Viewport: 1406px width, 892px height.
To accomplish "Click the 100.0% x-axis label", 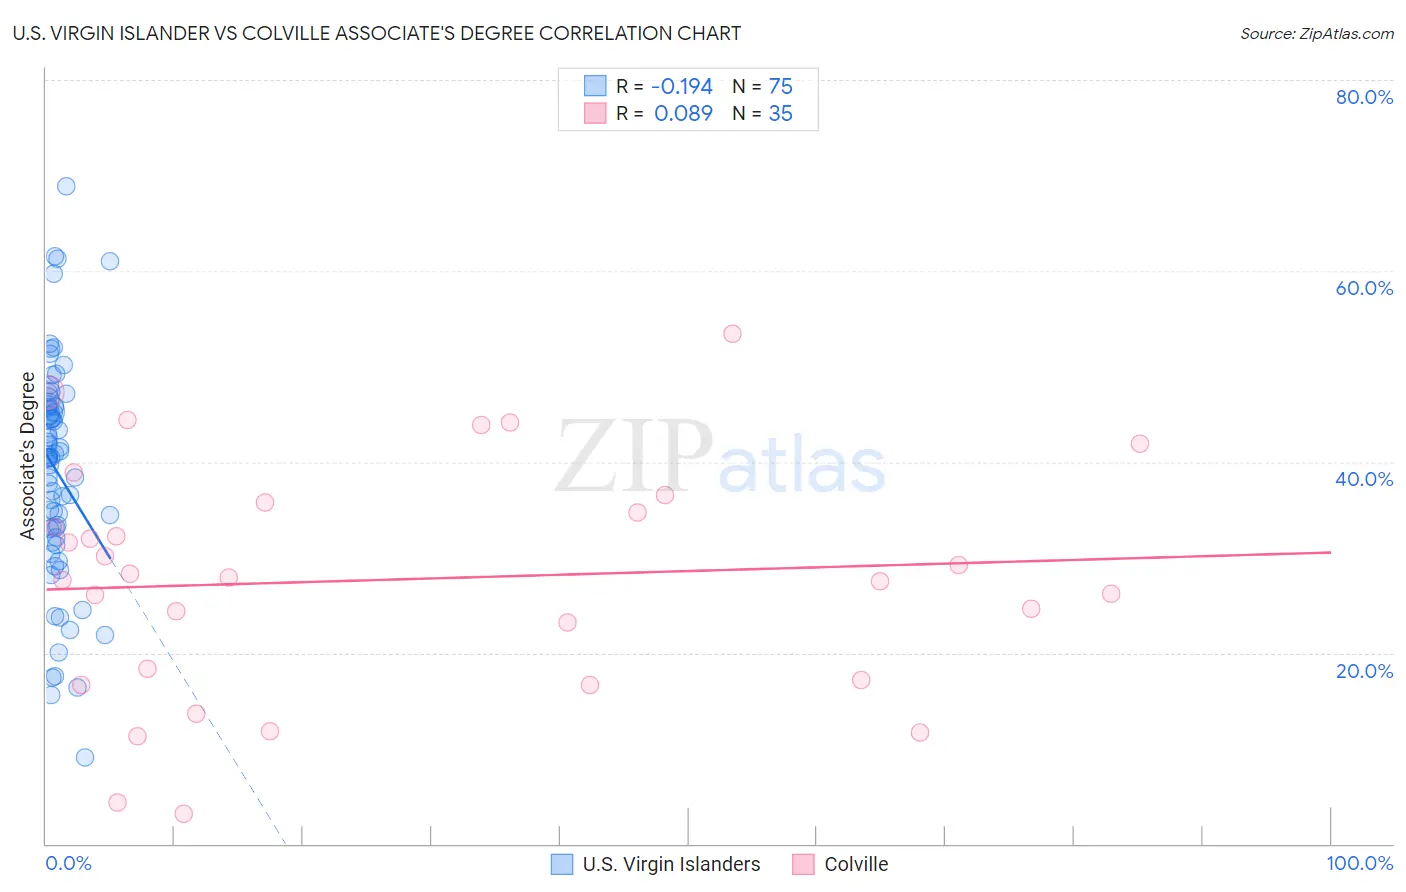I will (x=1360, y=863).
